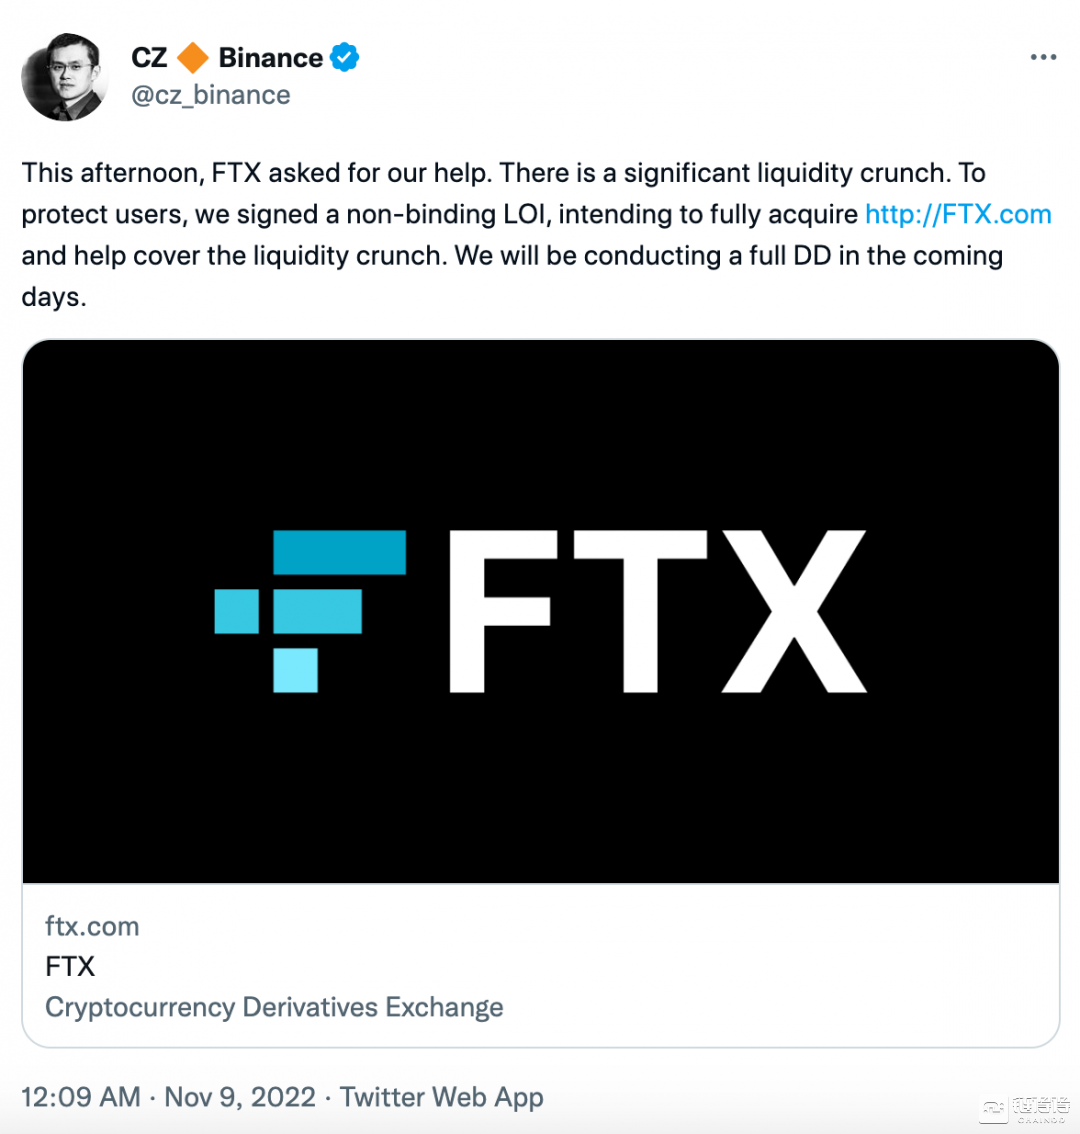Screen dimensions: 1080x1134
Task: Click the orange diamond icon in the name
Action: 193,58
